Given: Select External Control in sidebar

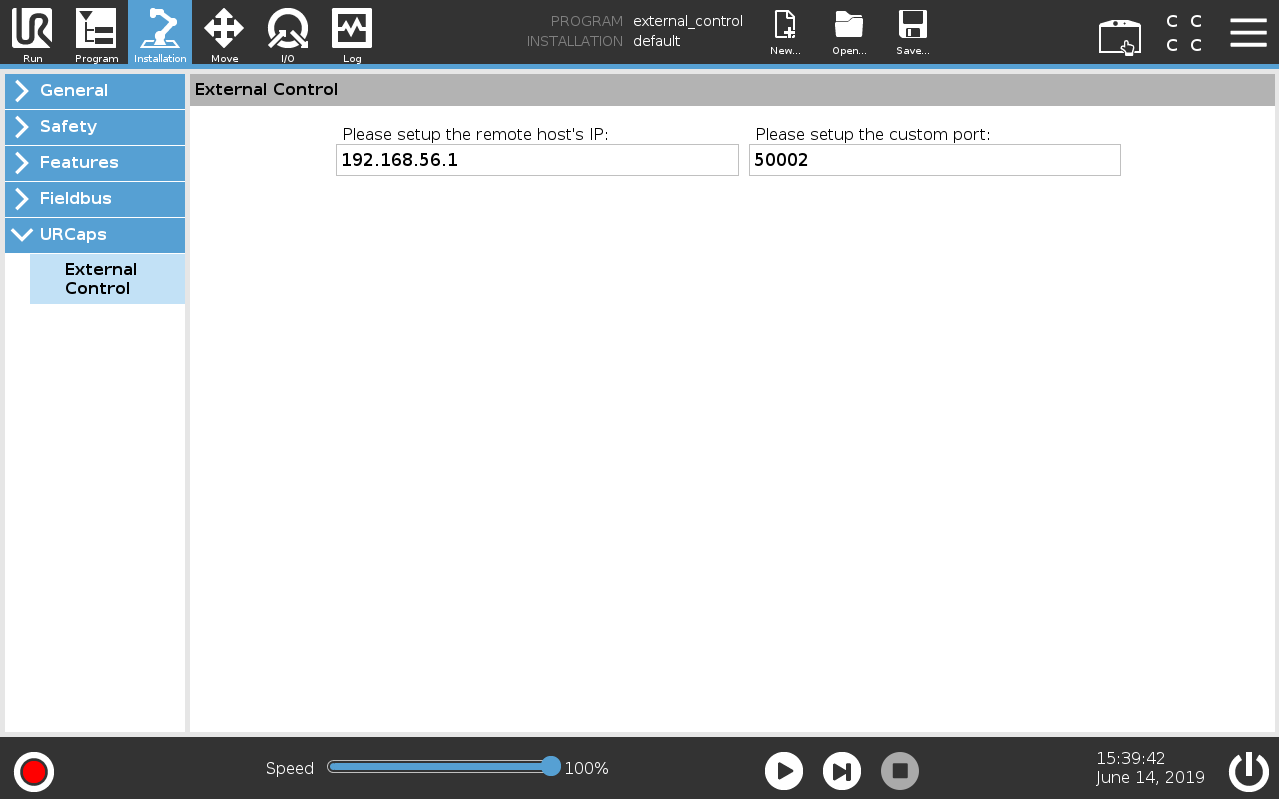Looking at the screenshot, I should [107, 279].
